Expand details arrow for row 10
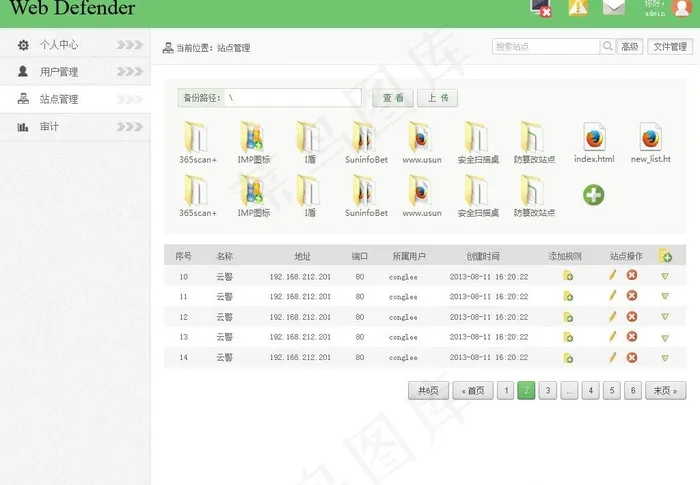Image resolution: width=700 pixels, height=485 pixels. tap(665, 276)
